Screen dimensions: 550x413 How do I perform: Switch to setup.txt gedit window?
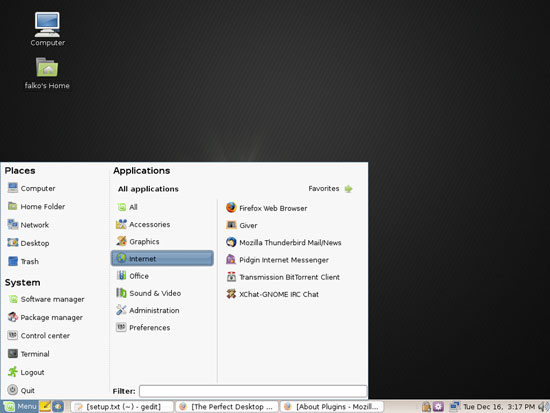click(x=122, y=407)
